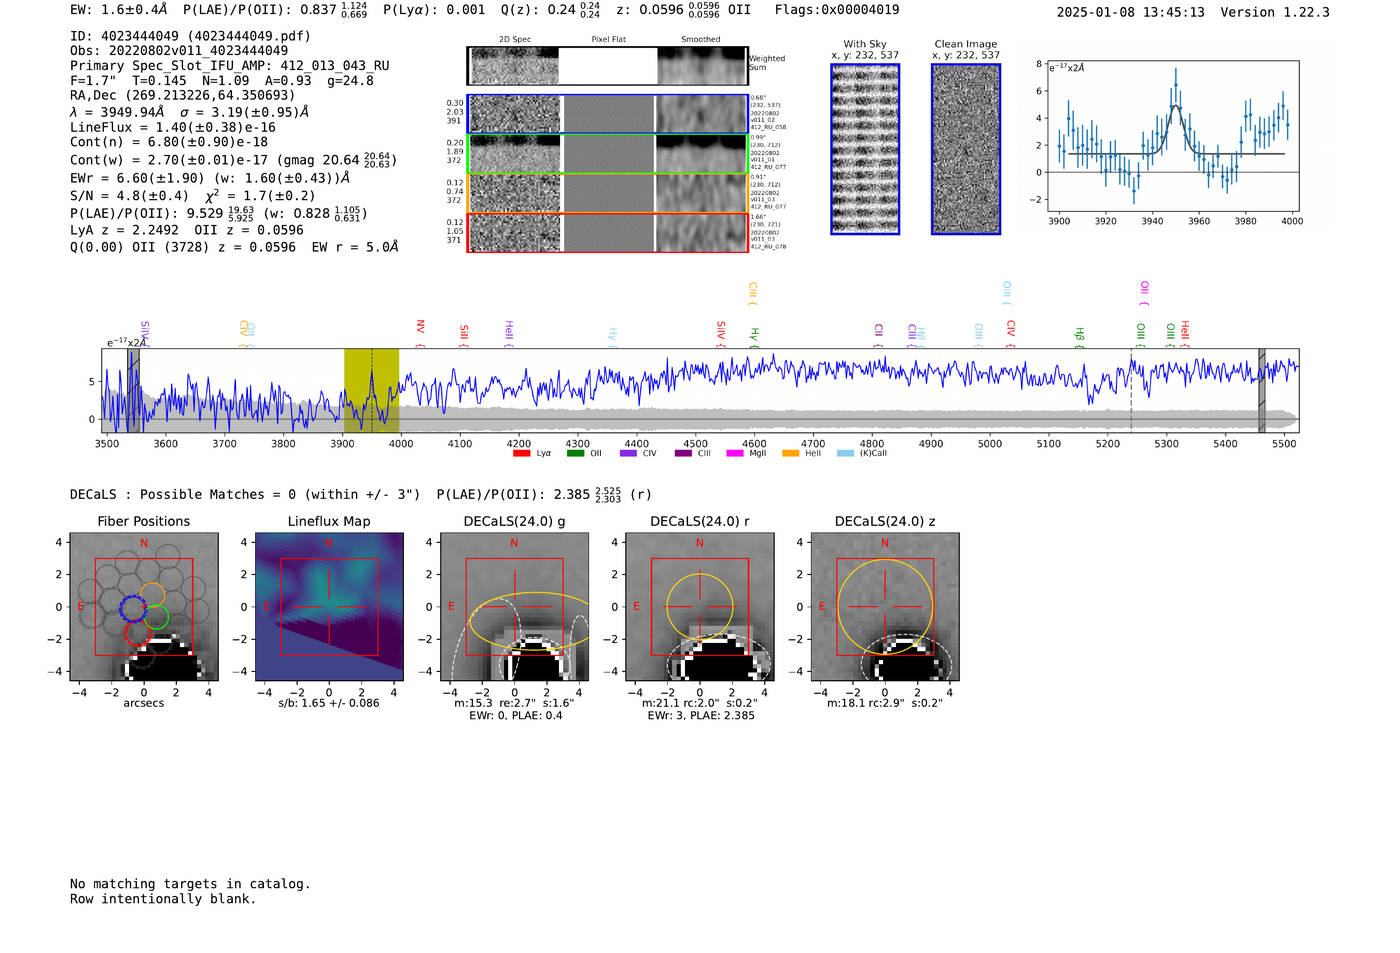Click the RA,Dec coordinates line
Viewport: 1400px width, 953px height.
tap(183, 95)
